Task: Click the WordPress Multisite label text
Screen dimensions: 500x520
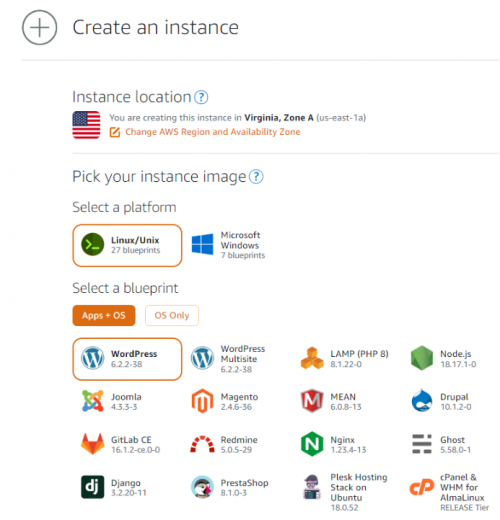Action: click(x=243, y=354)
